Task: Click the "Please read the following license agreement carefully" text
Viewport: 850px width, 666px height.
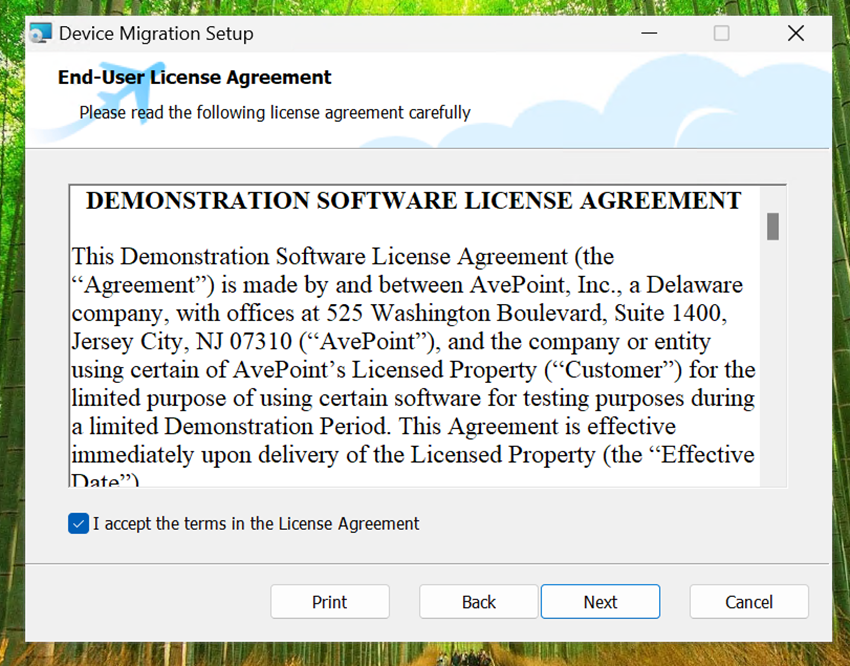Action: (275, 113)
